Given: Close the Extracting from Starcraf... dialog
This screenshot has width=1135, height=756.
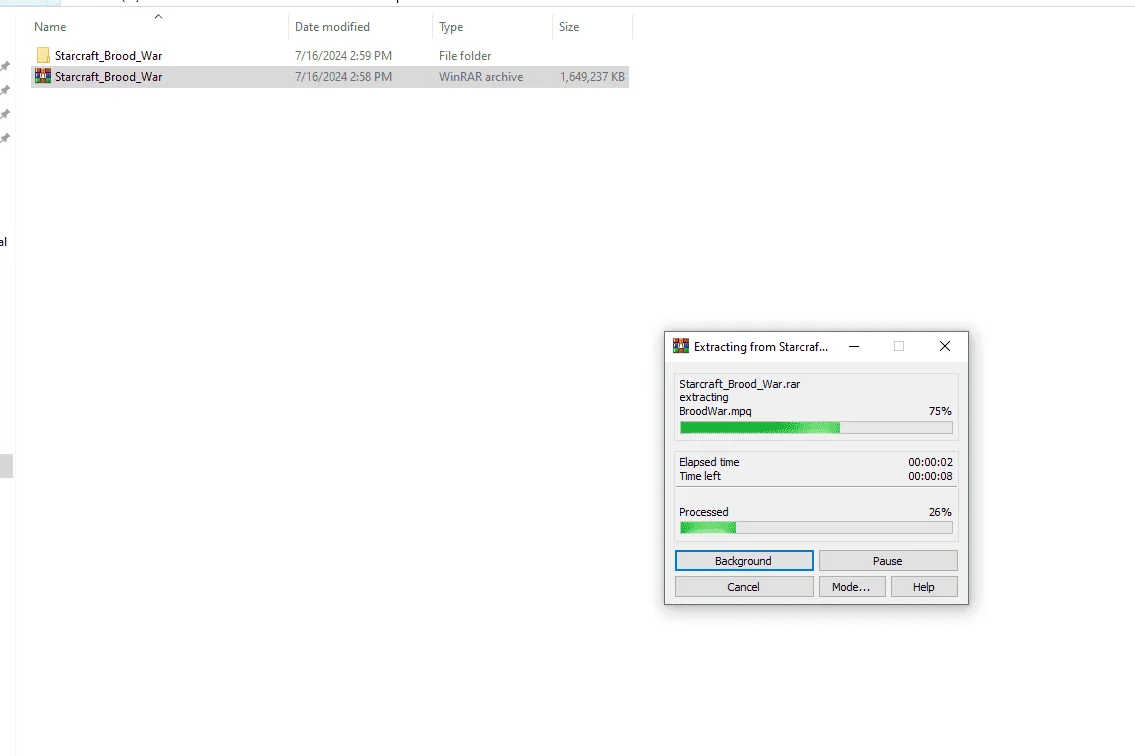Looking at the screenshot, I should (945, 346).
